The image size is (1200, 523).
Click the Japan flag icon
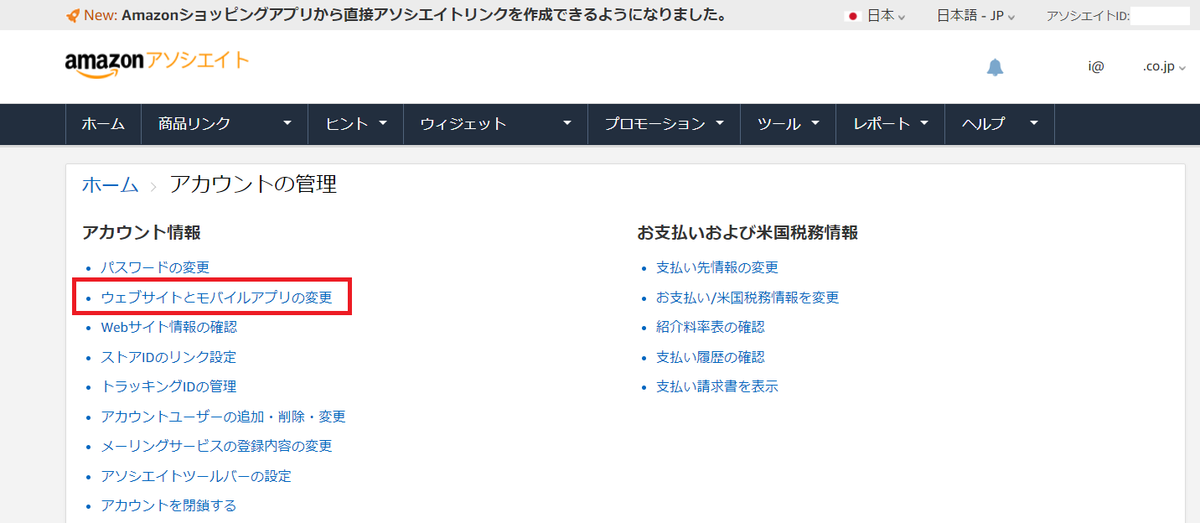(x=853, y=16)
